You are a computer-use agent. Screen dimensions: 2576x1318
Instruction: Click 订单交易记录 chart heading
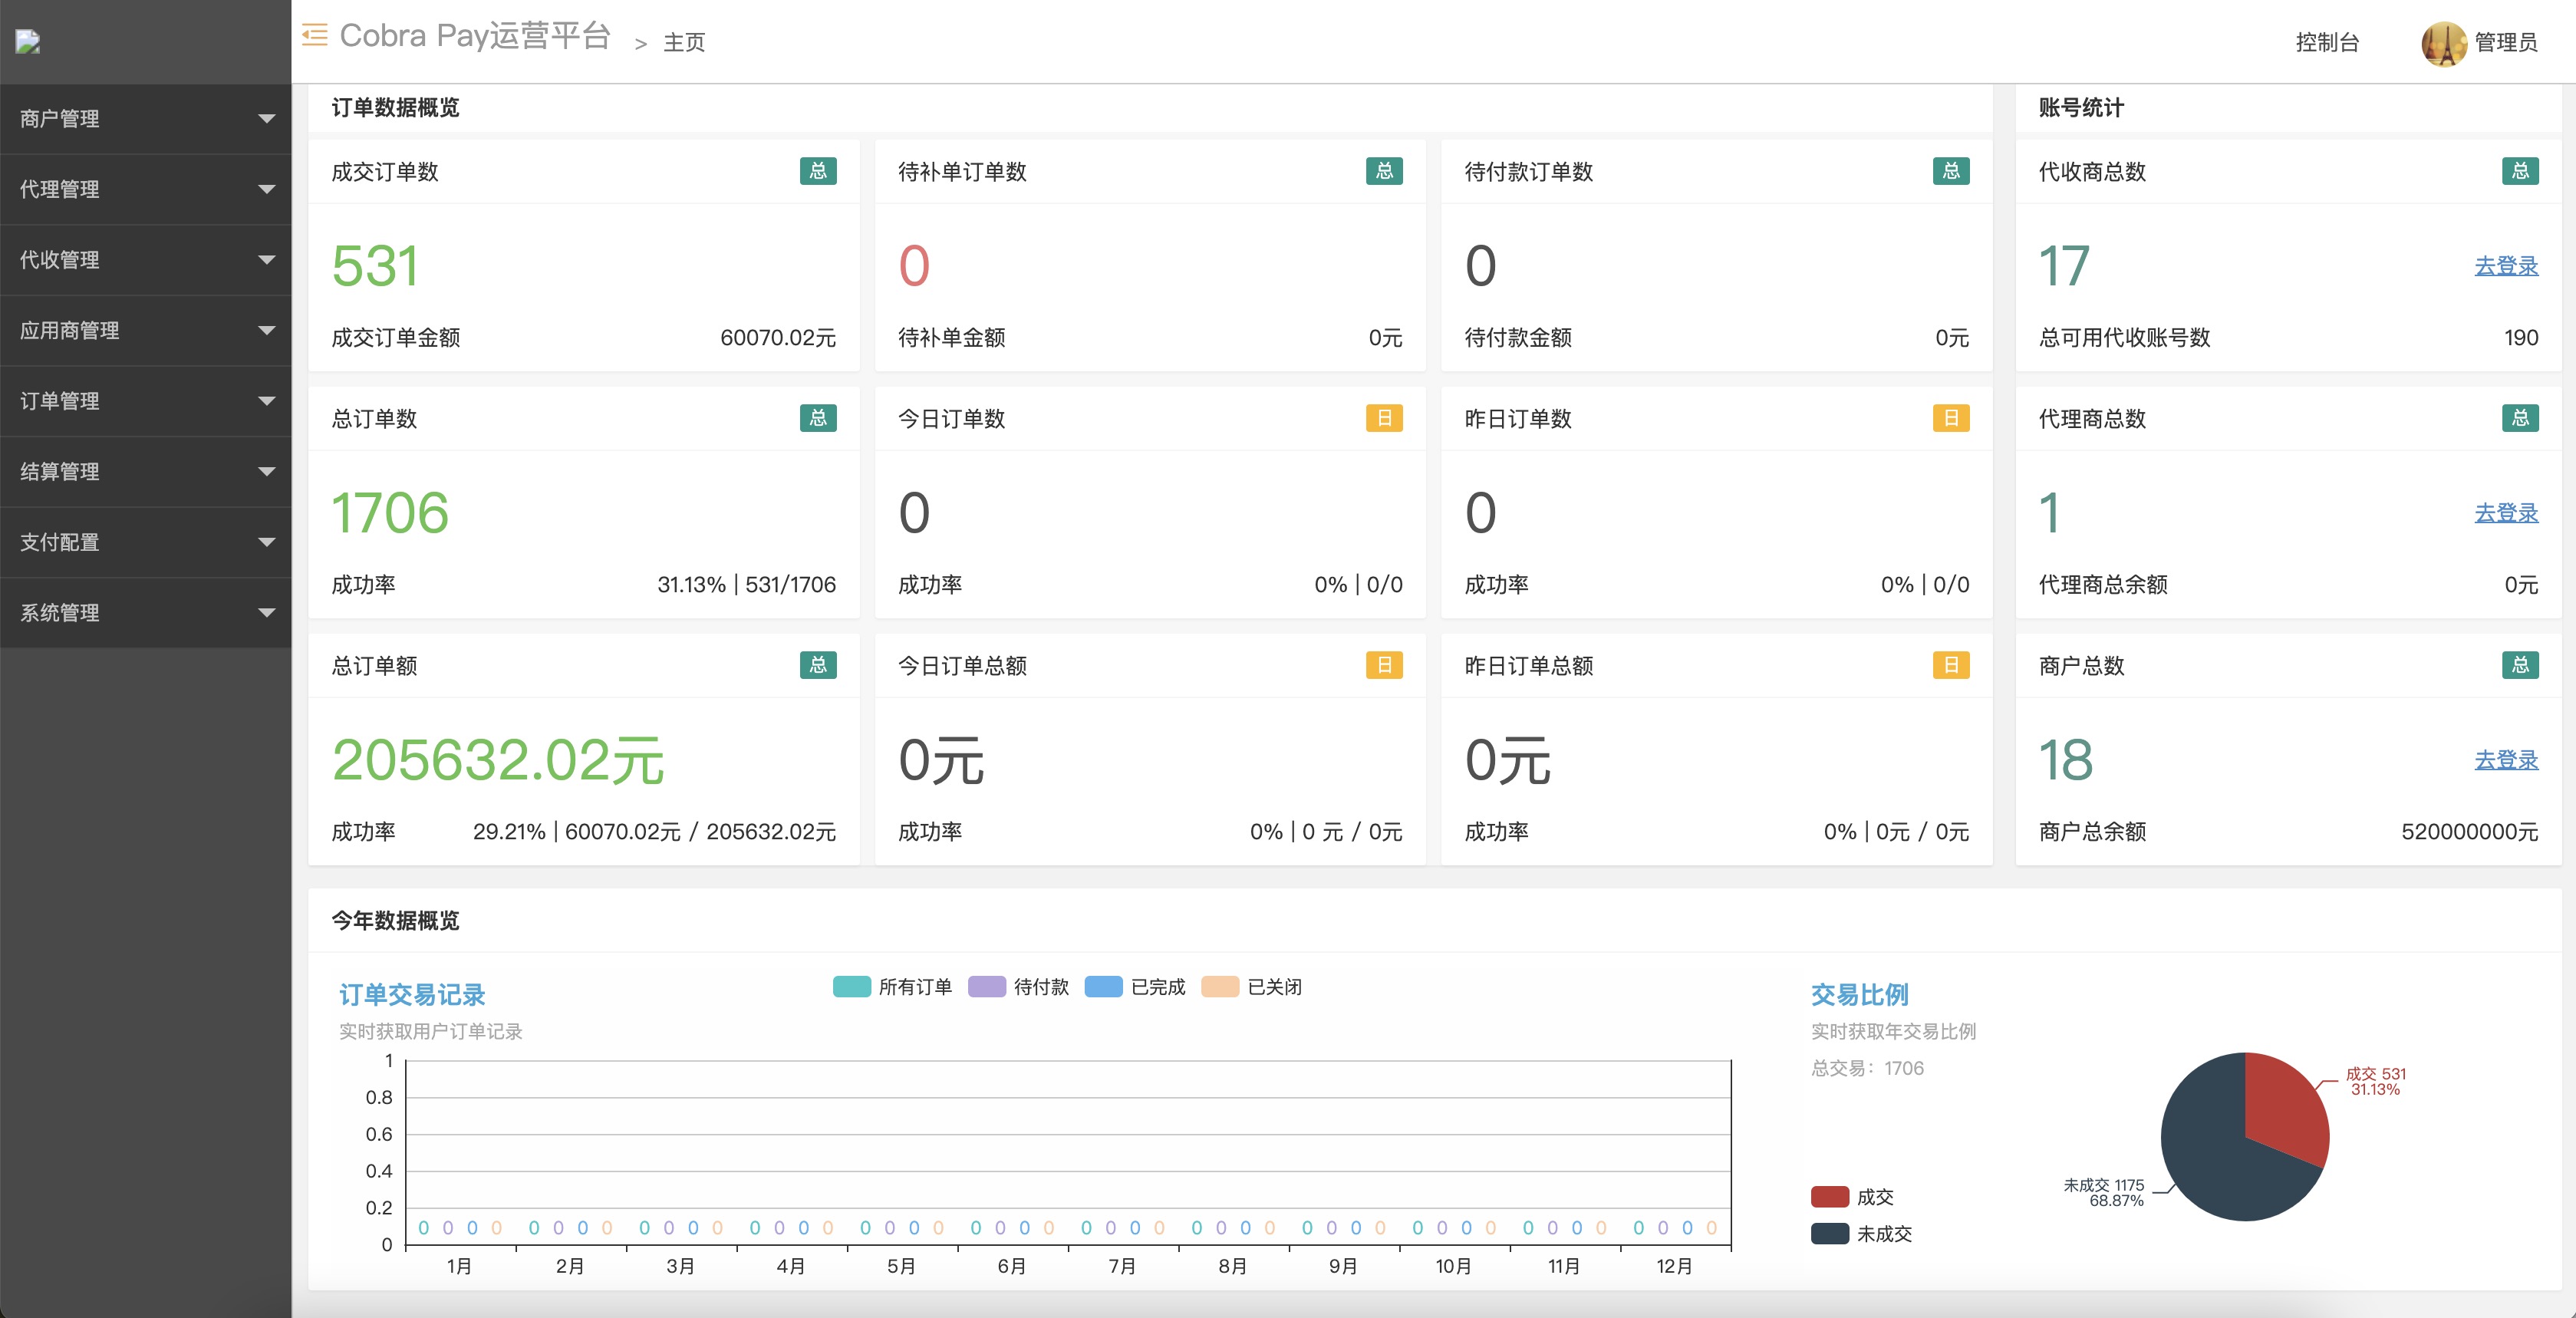click(x=412, y=995)
